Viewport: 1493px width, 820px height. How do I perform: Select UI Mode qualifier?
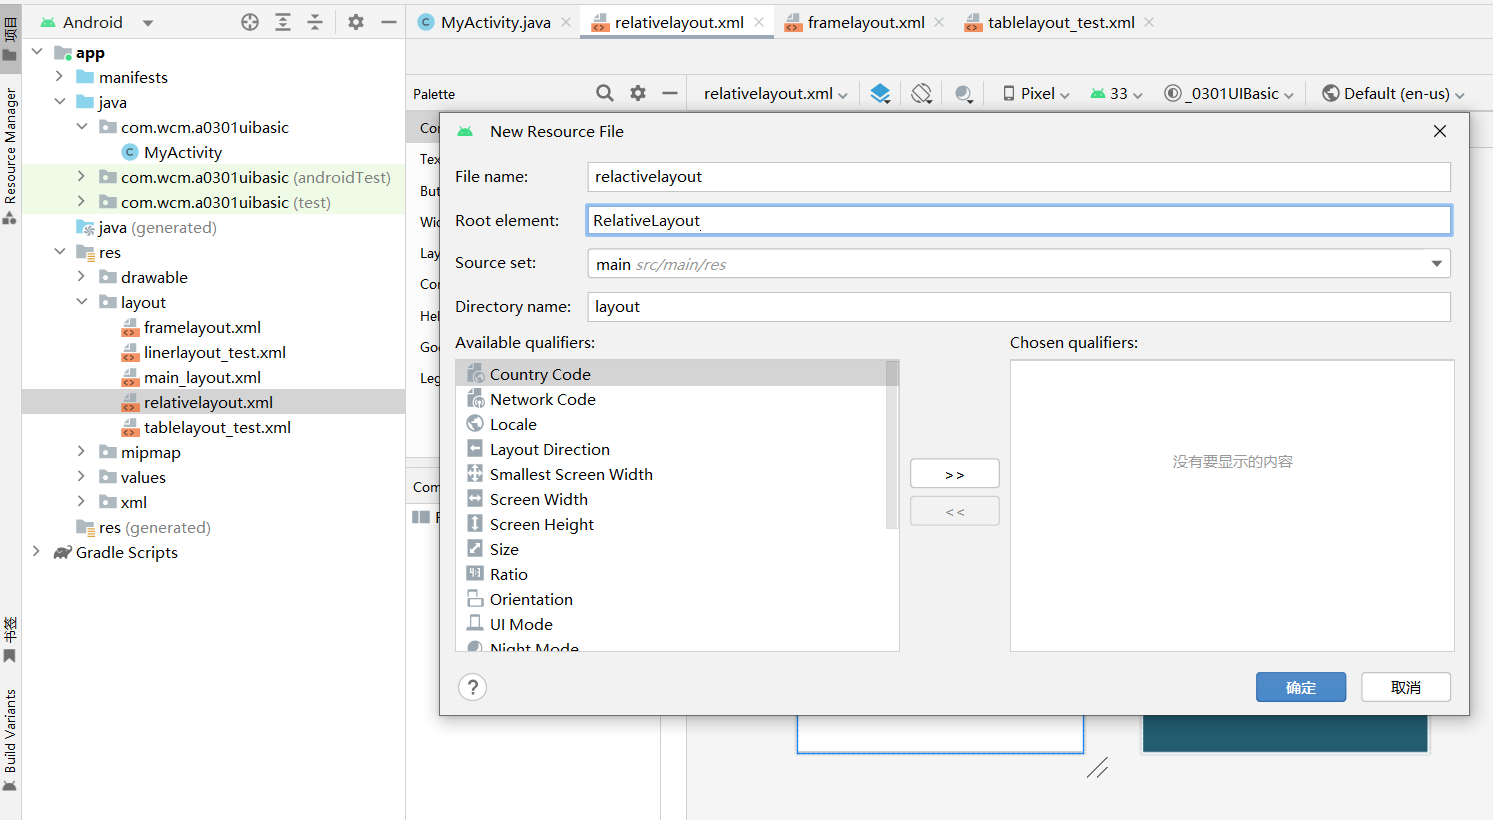click(671, 624)
